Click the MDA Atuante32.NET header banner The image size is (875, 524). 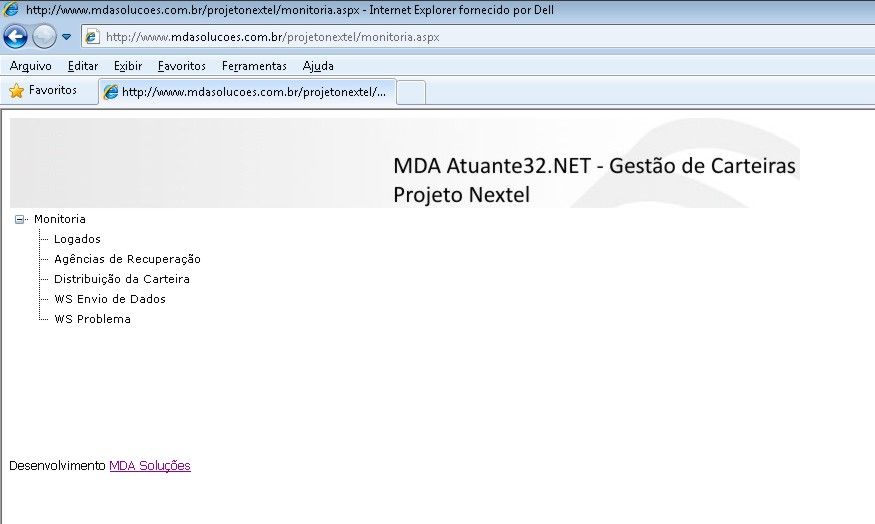coord(405,163)
